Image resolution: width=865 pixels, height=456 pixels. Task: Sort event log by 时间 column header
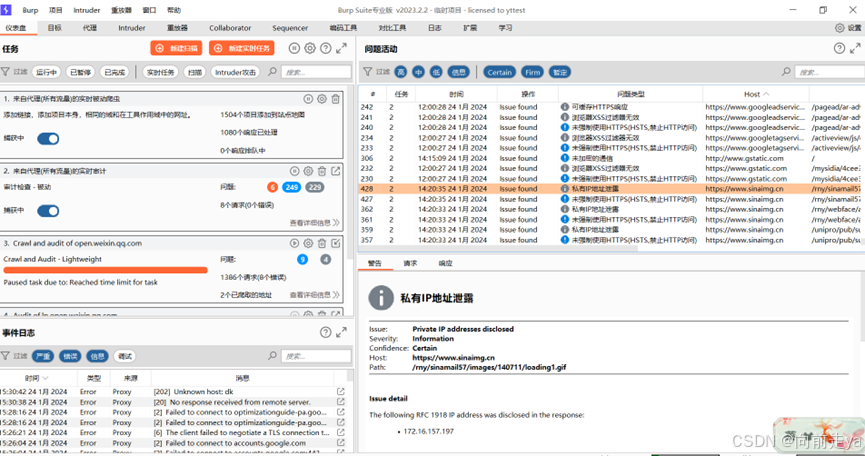tap(36, 378)
